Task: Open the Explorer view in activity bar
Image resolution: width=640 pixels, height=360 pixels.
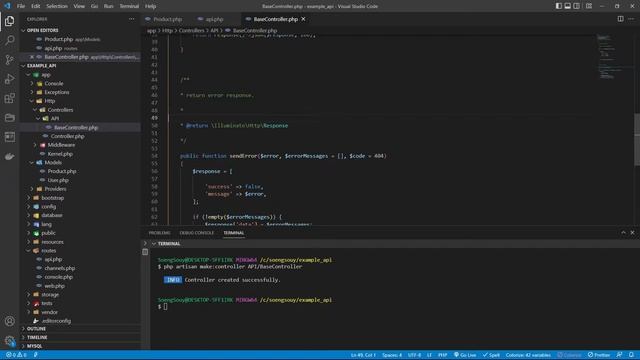Action: 9,21
